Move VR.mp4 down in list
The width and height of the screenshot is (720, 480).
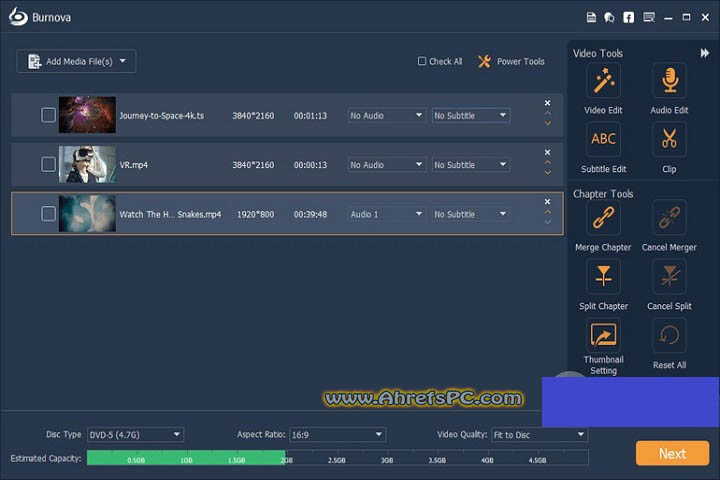[x=547, y=172]
